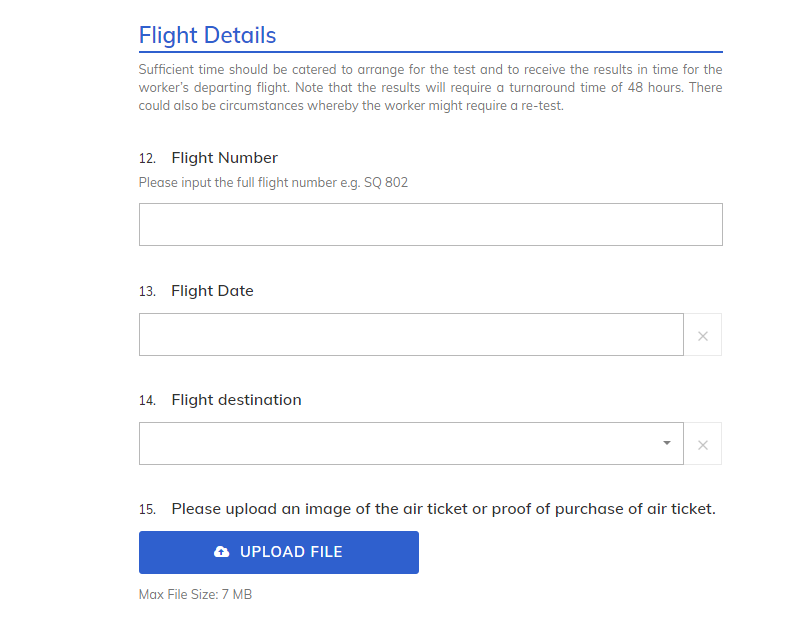Click the Flight Details heading
The width and height of the screenshot is (805, 622).
[x=207, y=36]
